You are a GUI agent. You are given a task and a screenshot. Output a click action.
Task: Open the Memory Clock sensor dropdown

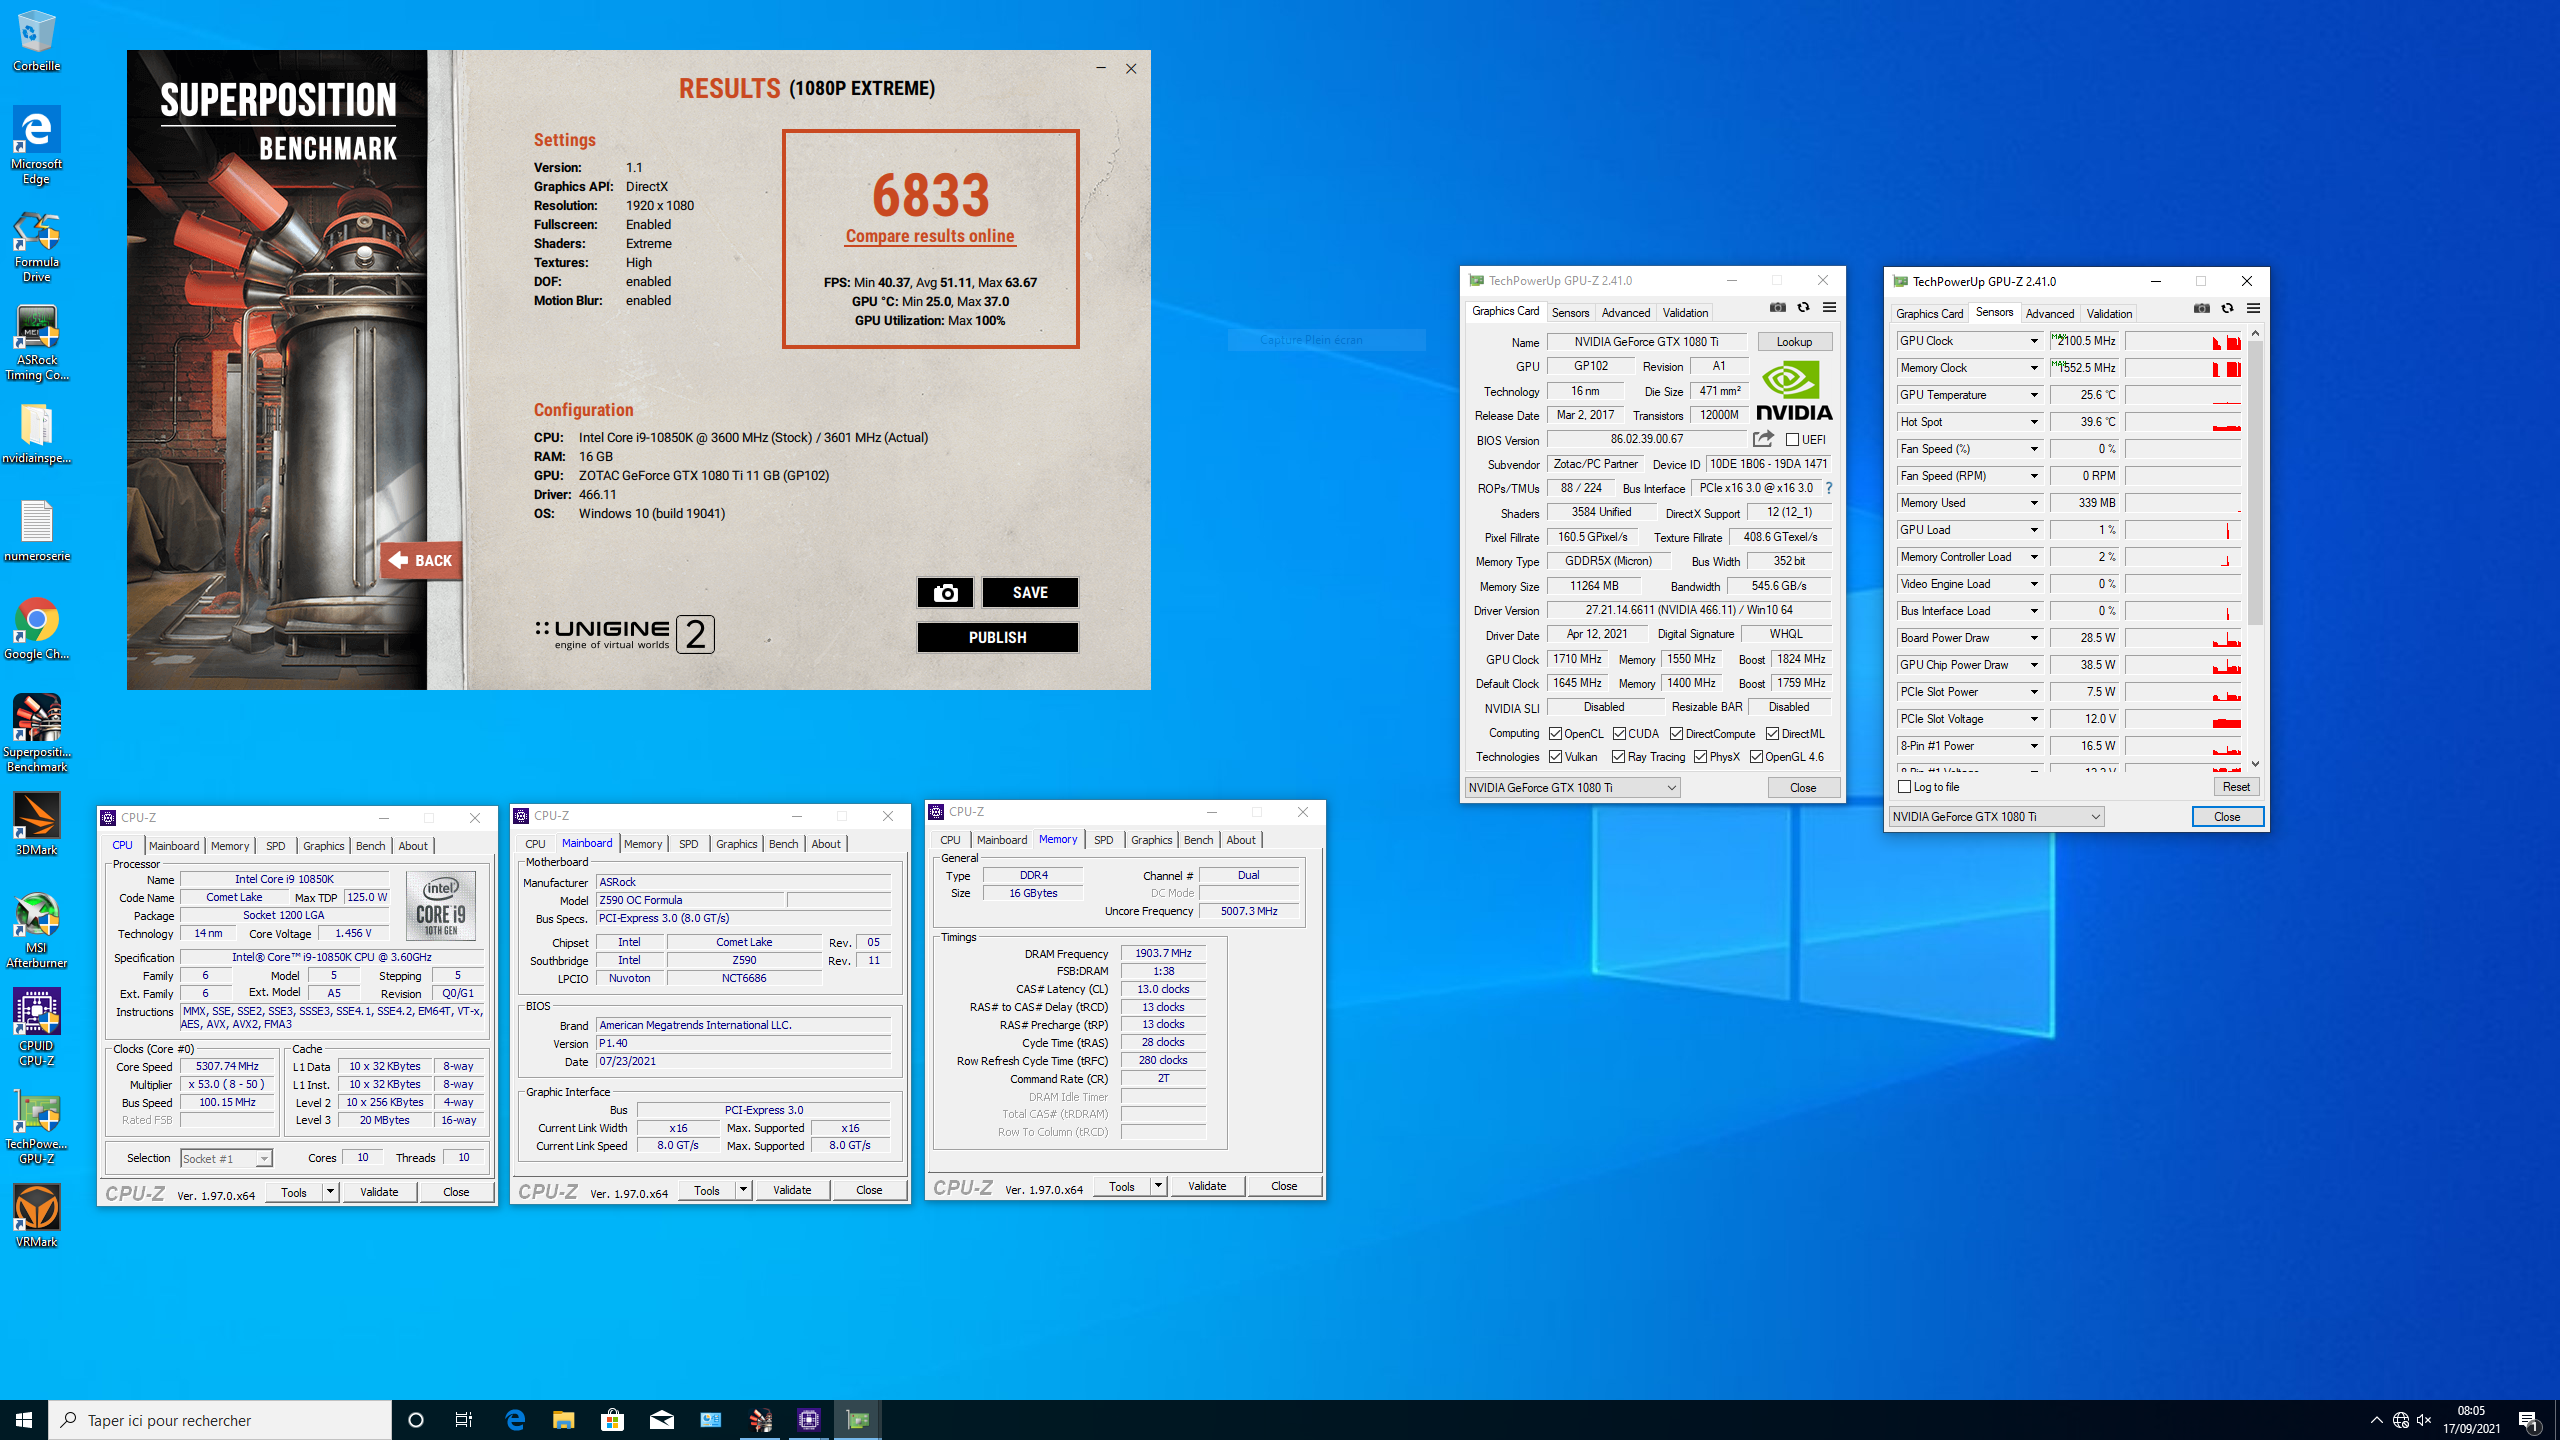pos(2033,368)
